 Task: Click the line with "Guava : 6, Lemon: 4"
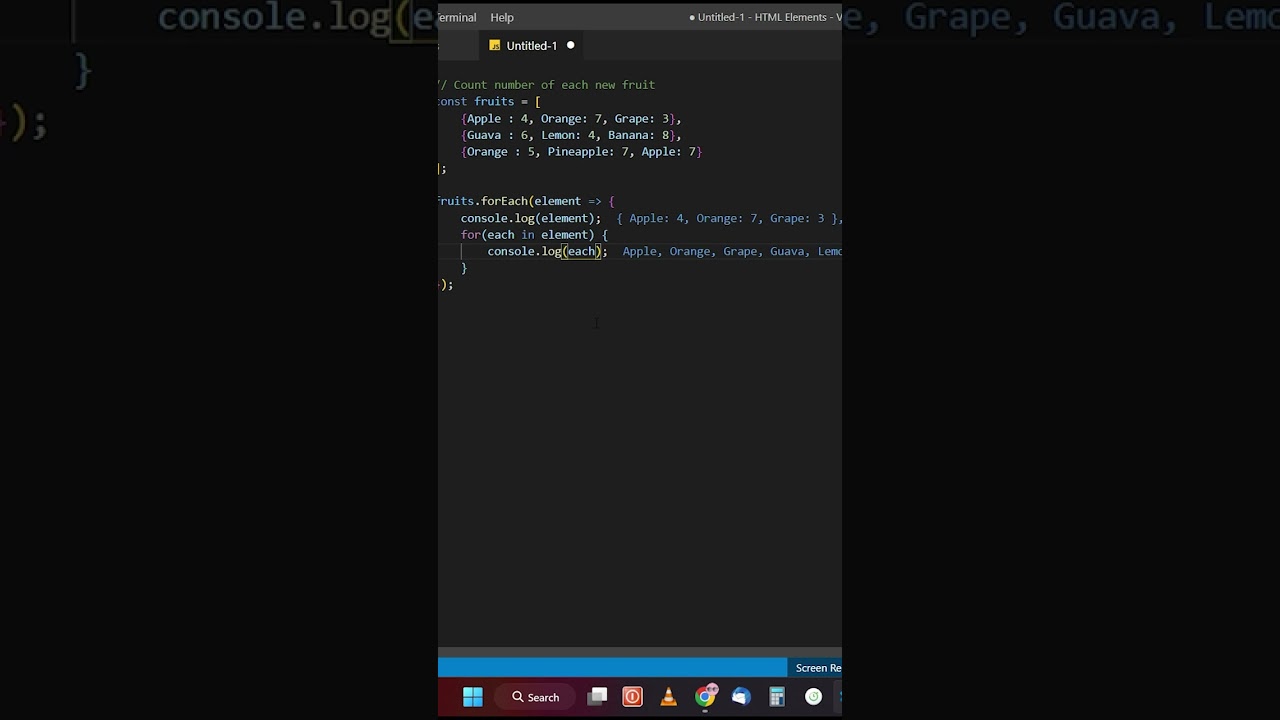click(x=571, y=135)
